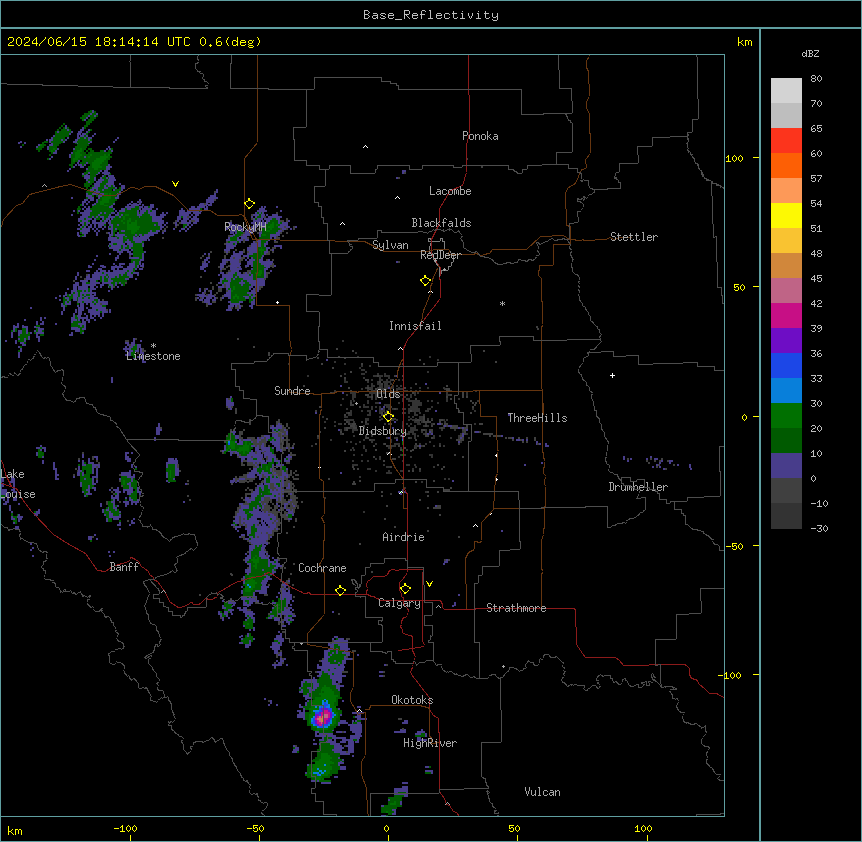Pick the slate purple 10-0 dBZ legend swatch
862x842 pixels.
point(786,466)
